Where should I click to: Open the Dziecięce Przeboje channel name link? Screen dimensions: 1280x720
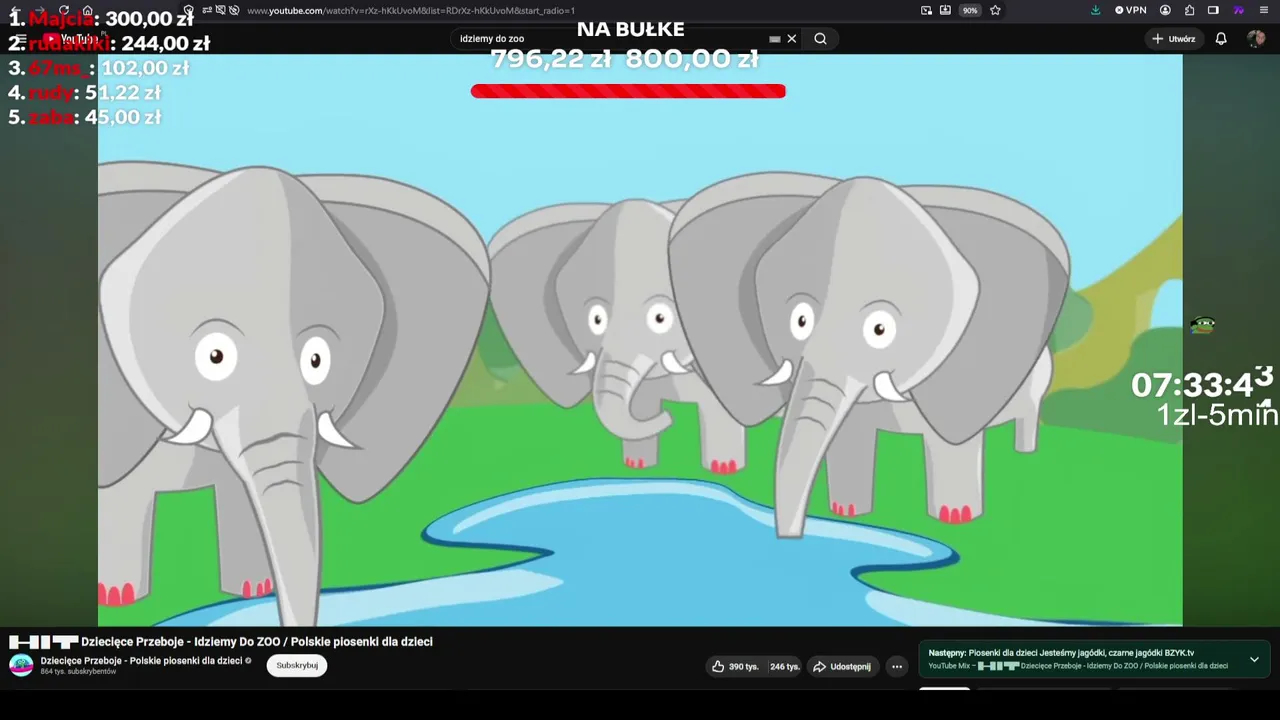tap(141, 660)
